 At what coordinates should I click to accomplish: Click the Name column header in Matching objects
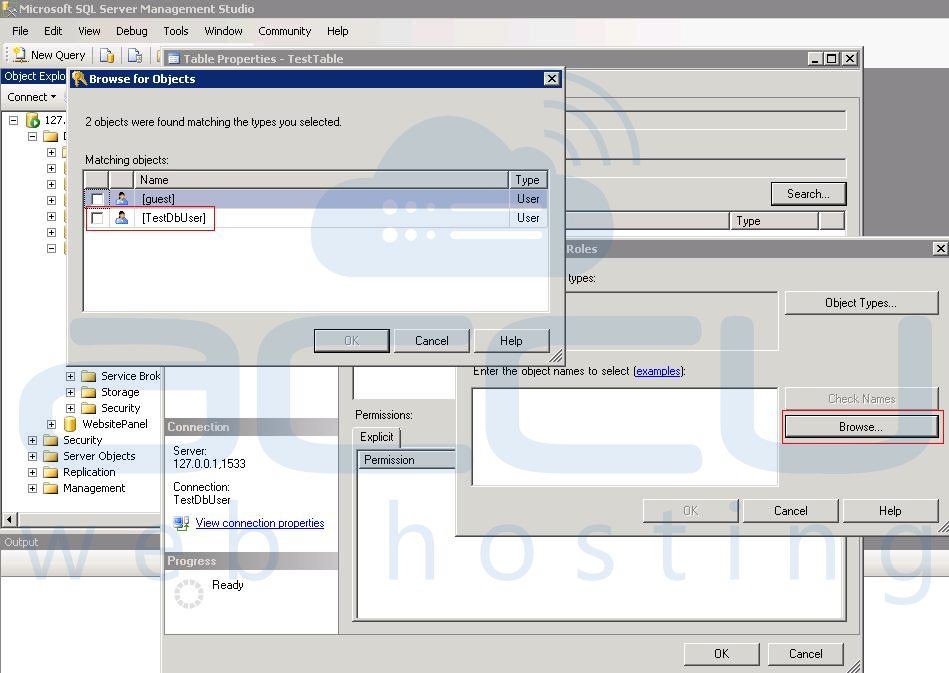(321, 180)
